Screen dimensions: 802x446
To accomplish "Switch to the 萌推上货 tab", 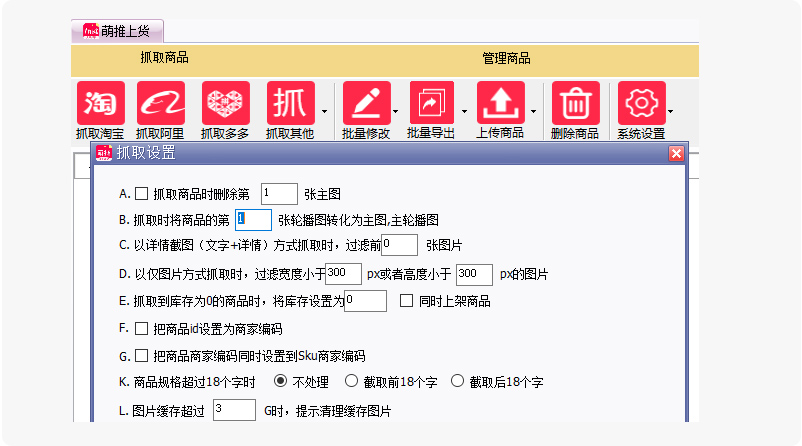I will 117,31.
